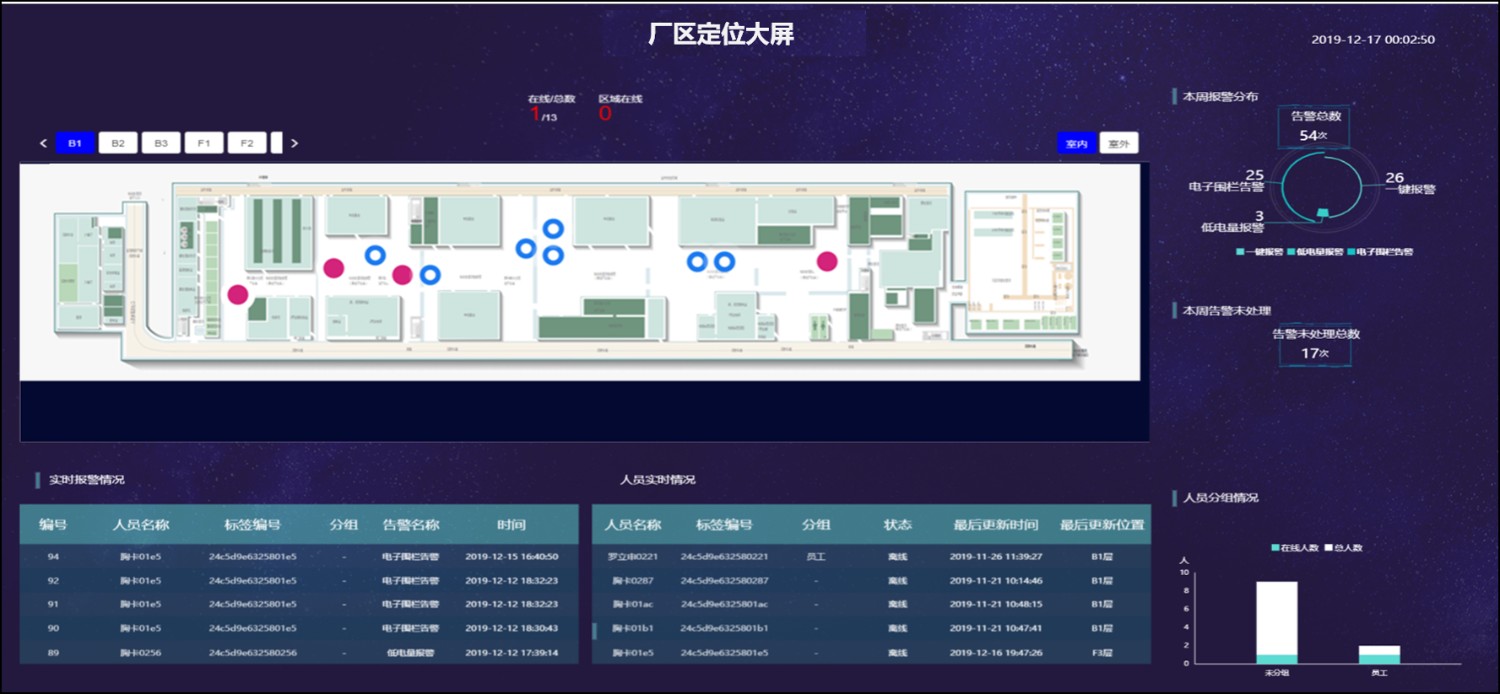Switch to the 室外 outdoor view
This screenshot has width=1500, height=694.
(x=1118, y=144)
